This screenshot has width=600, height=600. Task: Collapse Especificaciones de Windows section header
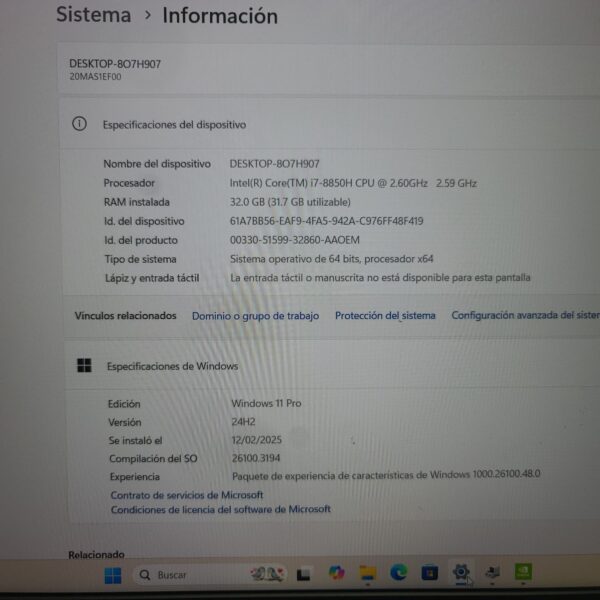pos(333,366)
